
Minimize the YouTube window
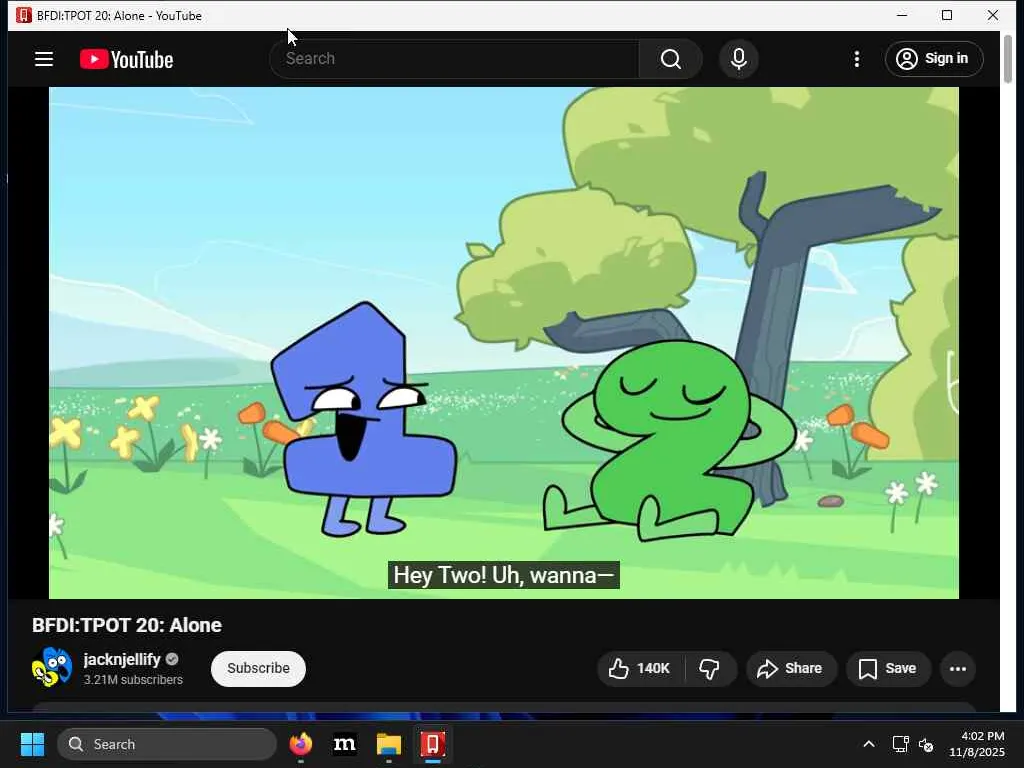pyautogui.click(x=902, y=15)
